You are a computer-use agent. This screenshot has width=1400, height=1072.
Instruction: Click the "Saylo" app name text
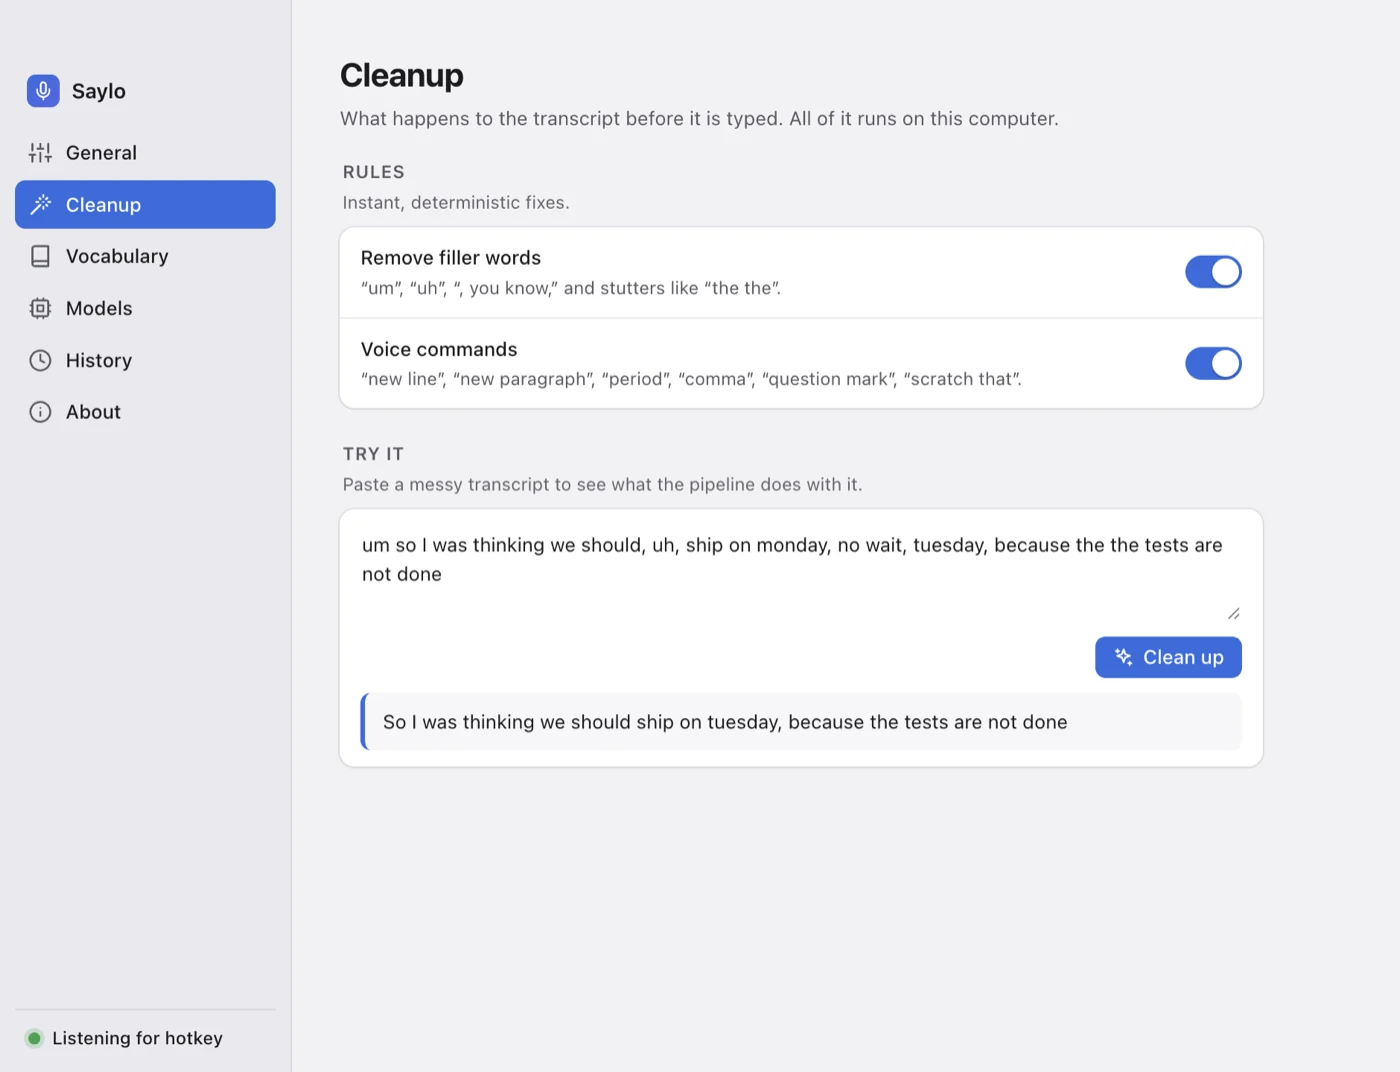click(x=99, y=91)
